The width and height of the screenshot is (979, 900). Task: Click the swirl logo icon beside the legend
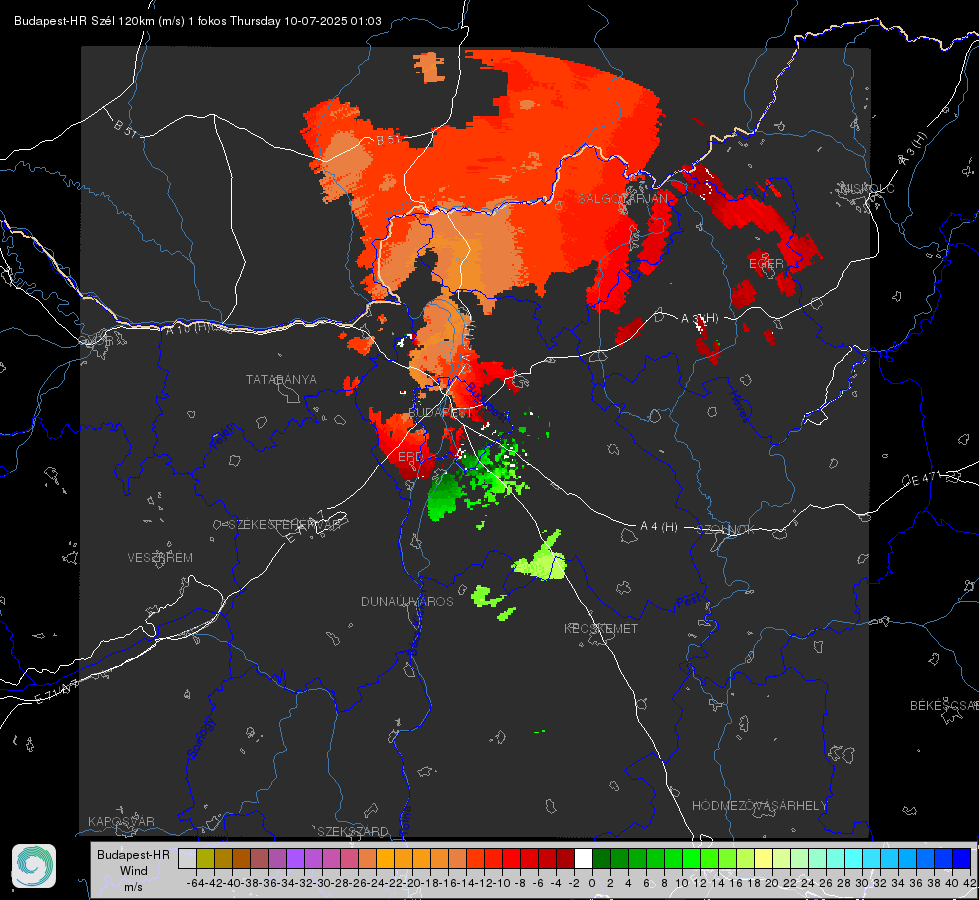(34, 866)
